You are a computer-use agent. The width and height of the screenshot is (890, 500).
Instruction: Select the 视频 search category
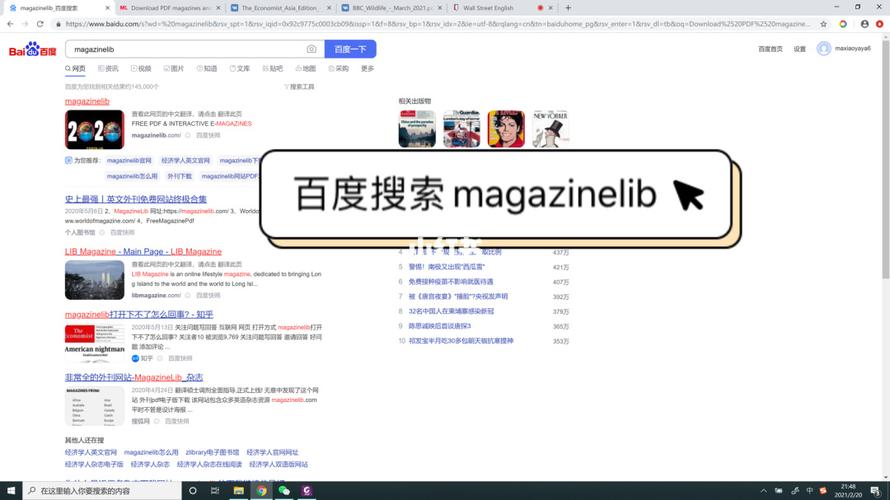click(x=141, y=69)
